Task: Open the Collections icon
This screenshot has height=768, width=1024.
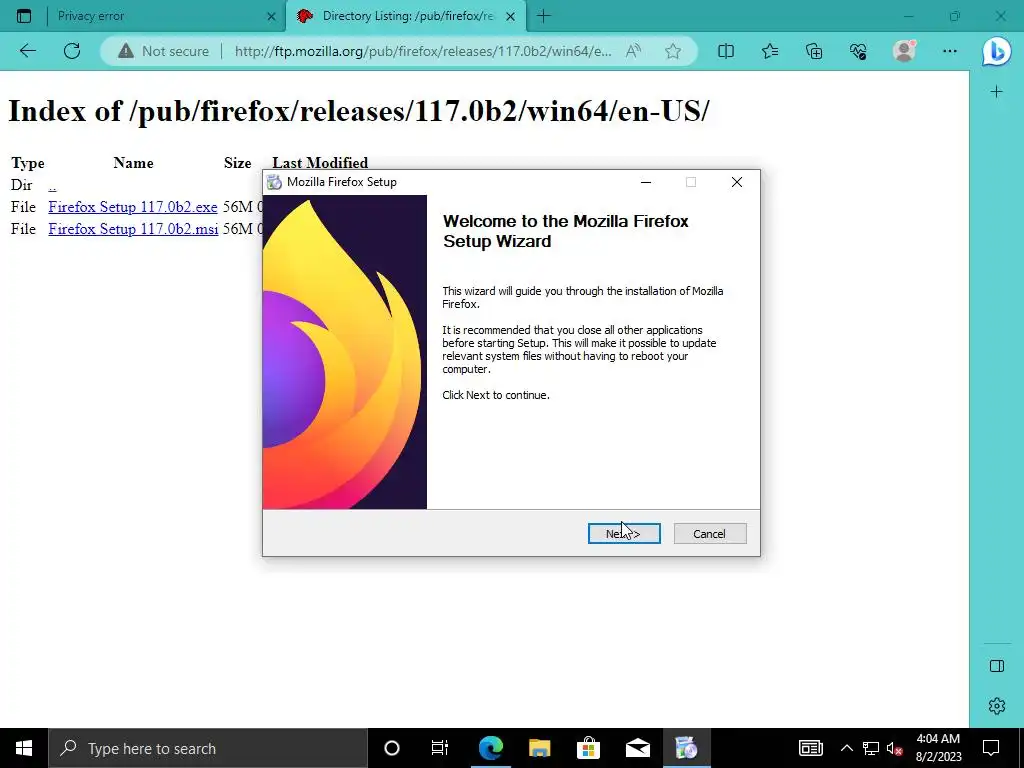Action: [814, 51]
